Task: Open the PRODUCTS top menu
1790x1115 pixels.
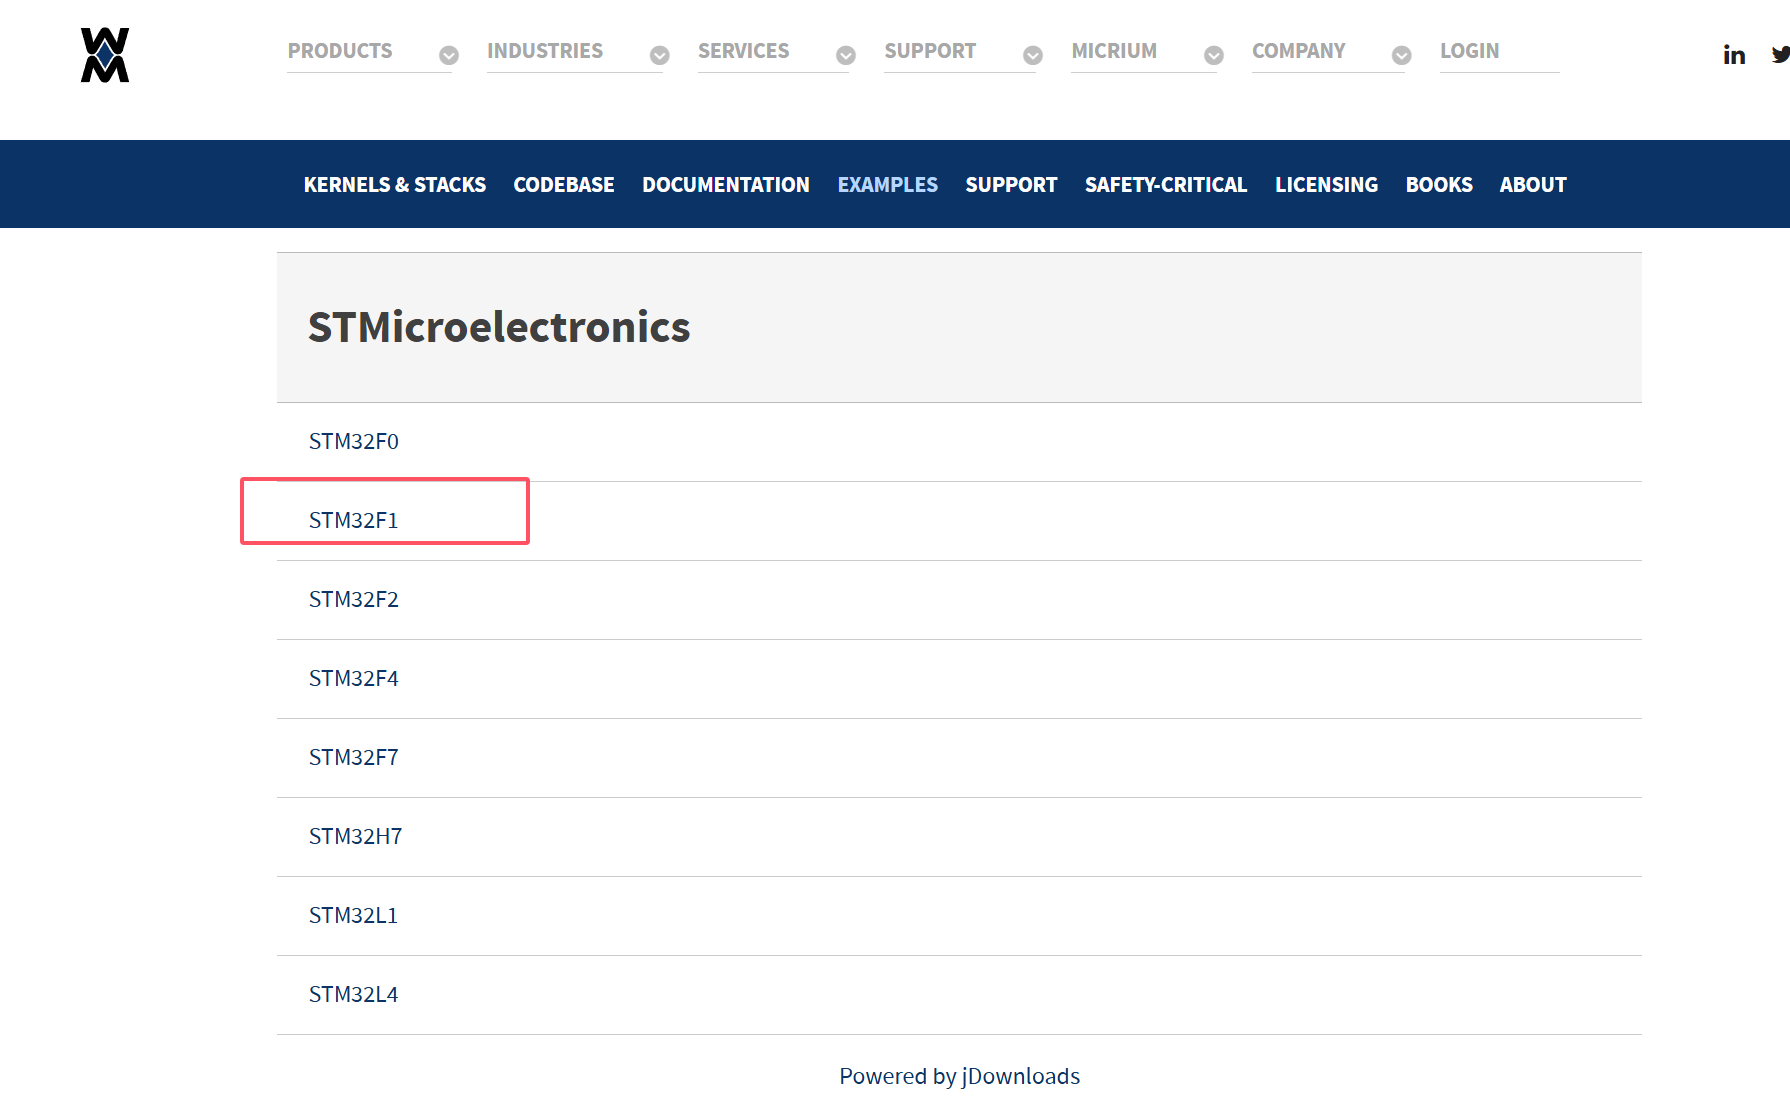Action: click(x=340, y=51)
